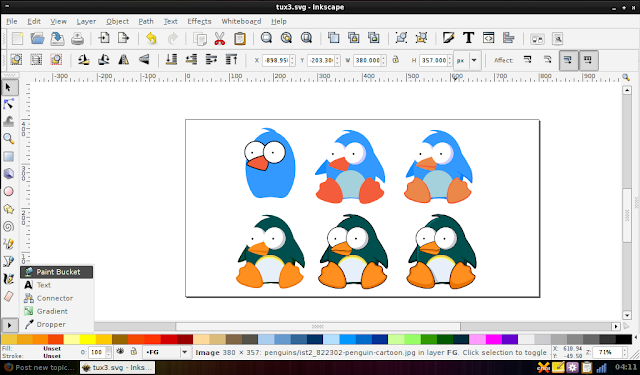Select the Calligraphy tool
The height and width of the screenshot is (375, 640).
[x=9, y=279]
